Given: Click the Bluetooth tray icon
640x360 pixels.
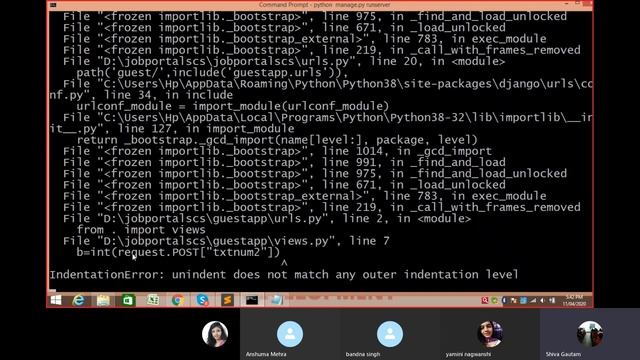Looking at the screenshot, I should tap(504, 300).
